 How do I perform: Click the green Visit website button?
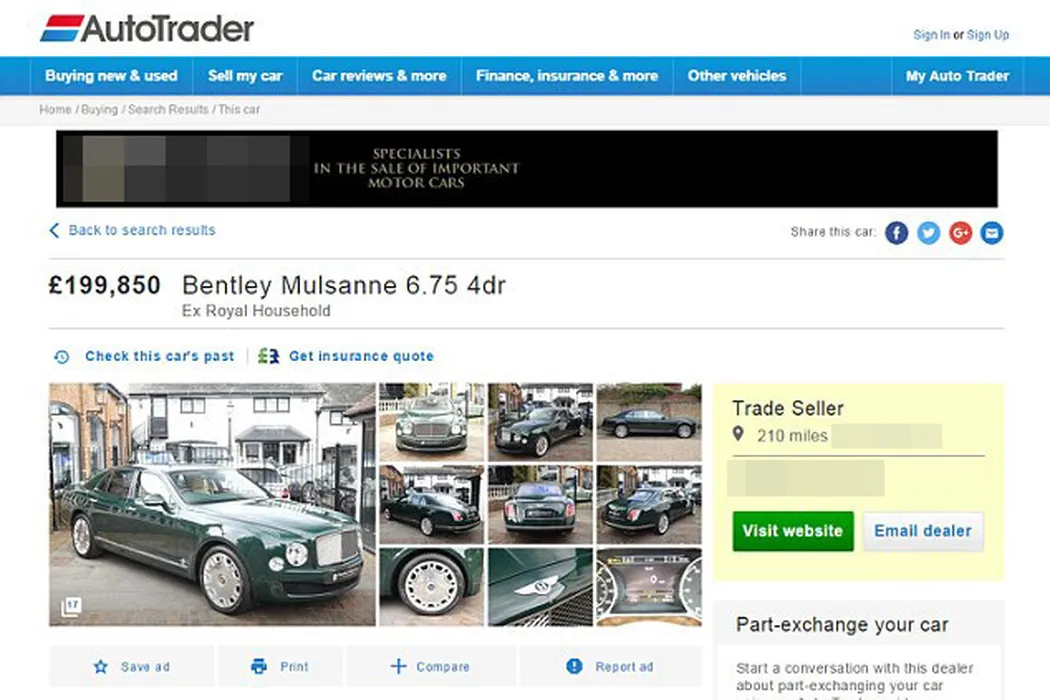pos(793,531)
